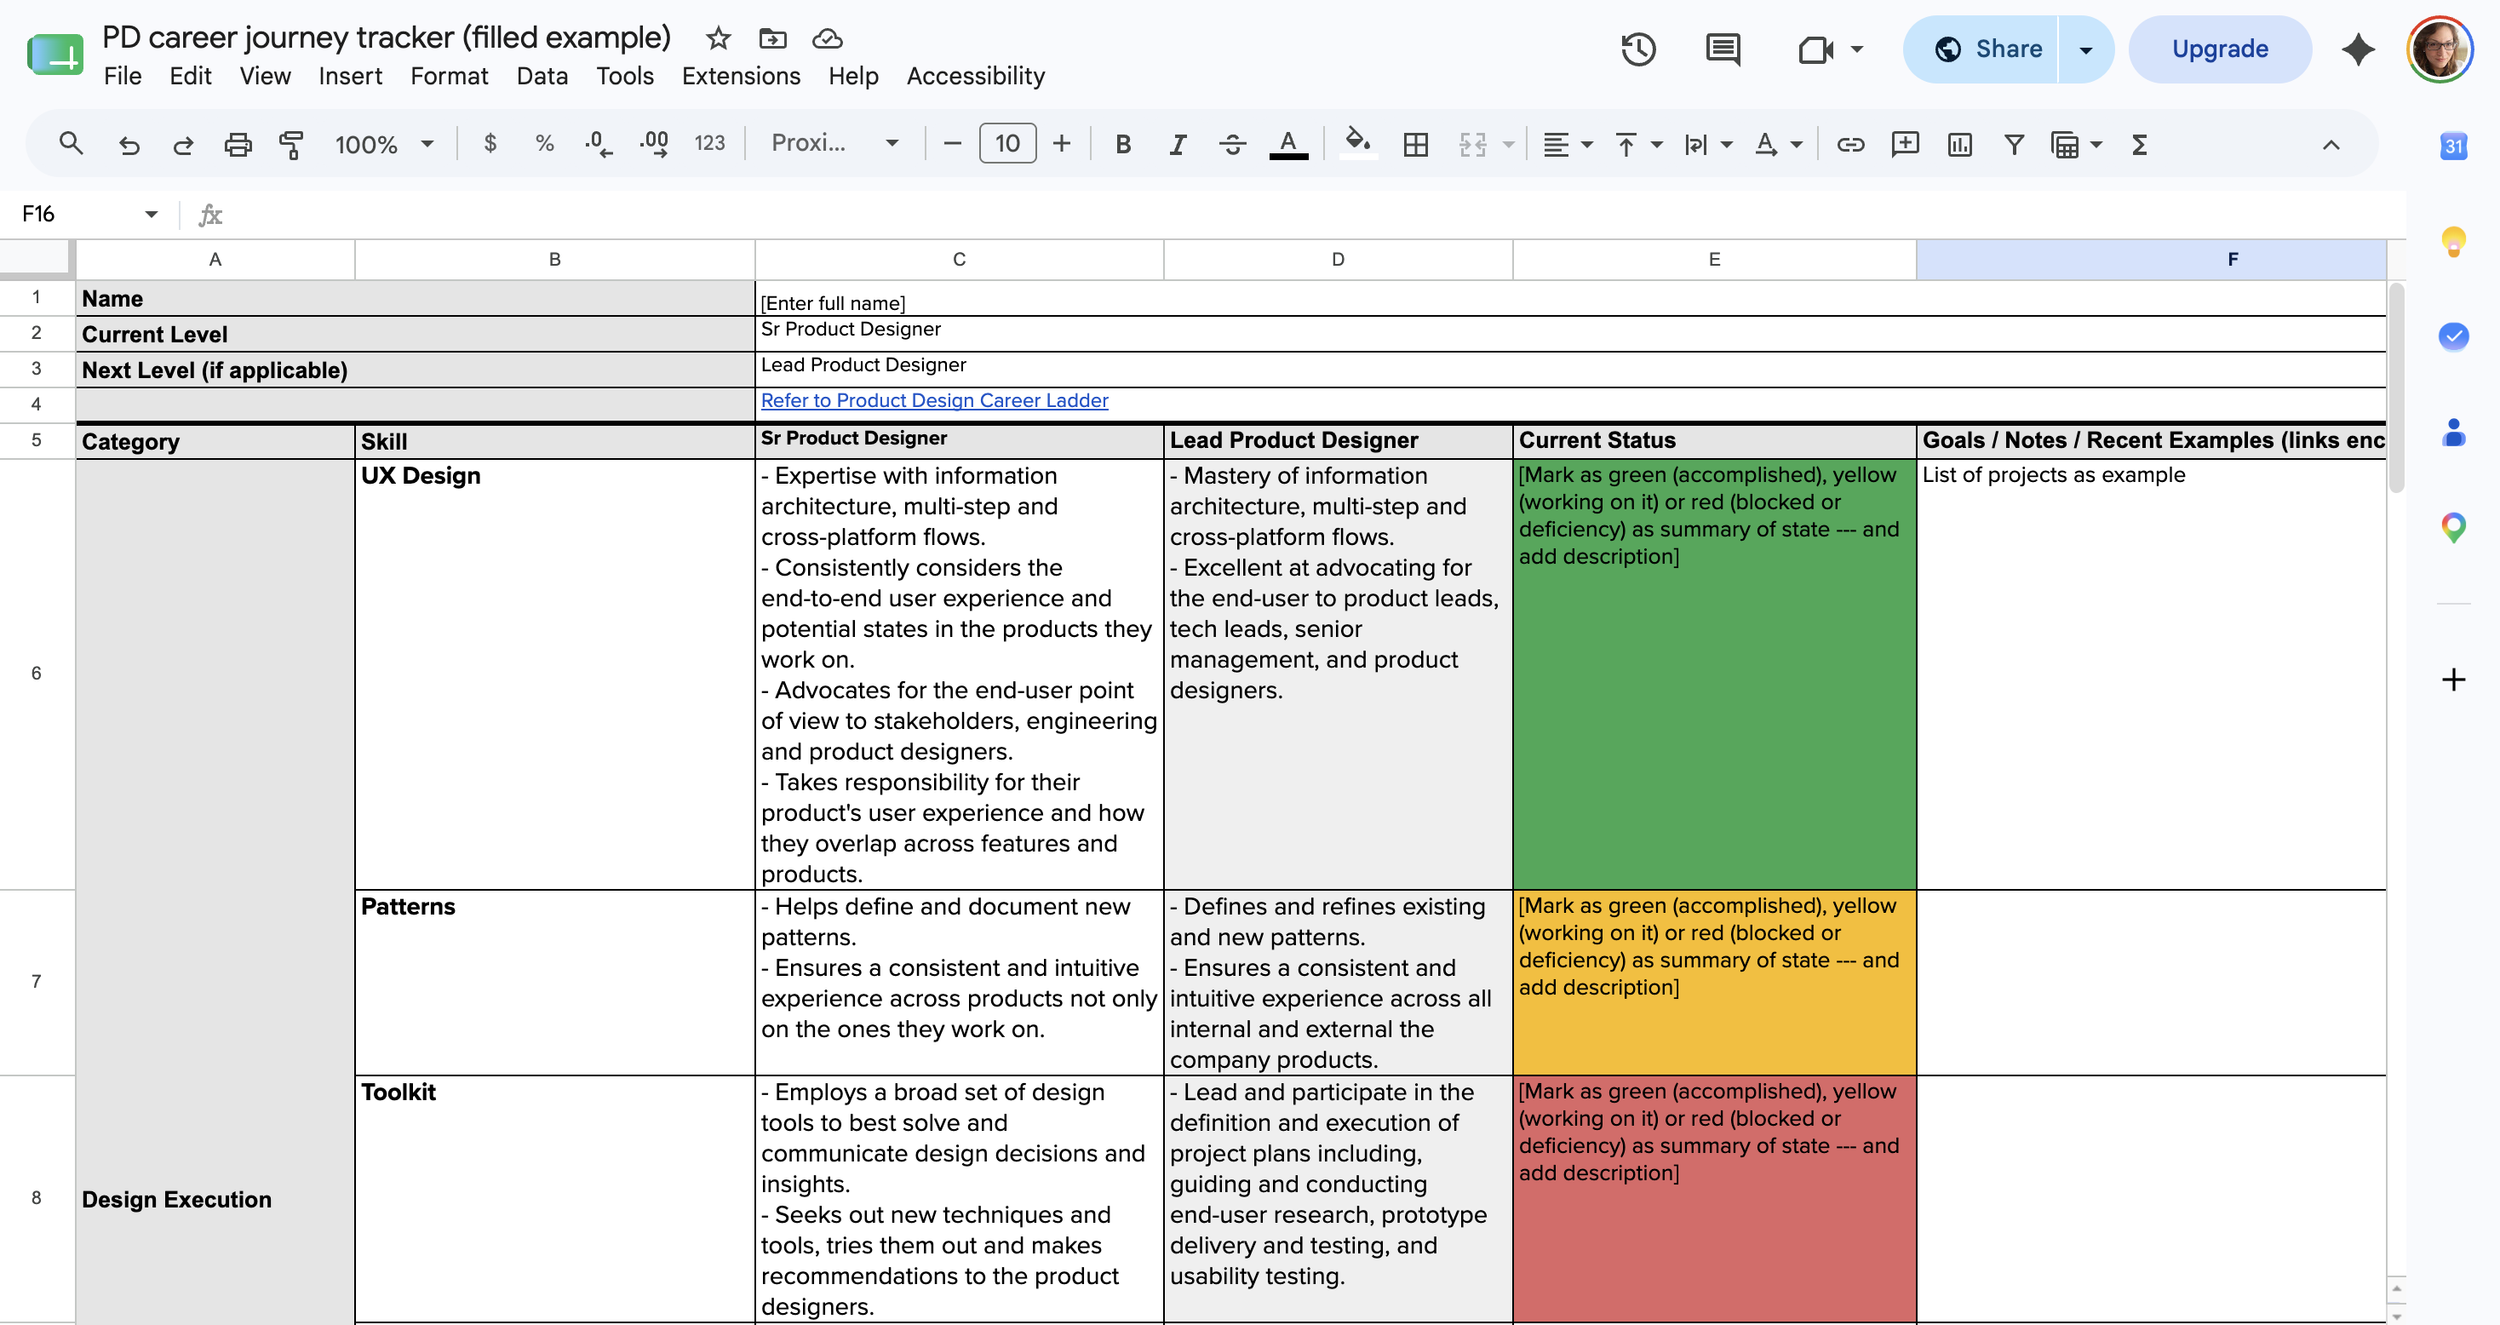Increase decimal places
Screen dimensions: 2500x1325
[x=654, y=144]
